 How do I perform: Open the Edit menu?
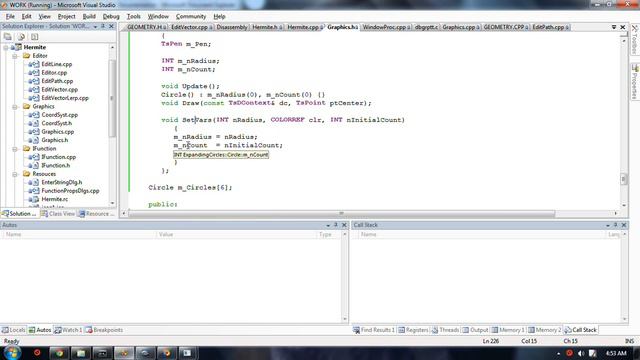click(27, 16)
